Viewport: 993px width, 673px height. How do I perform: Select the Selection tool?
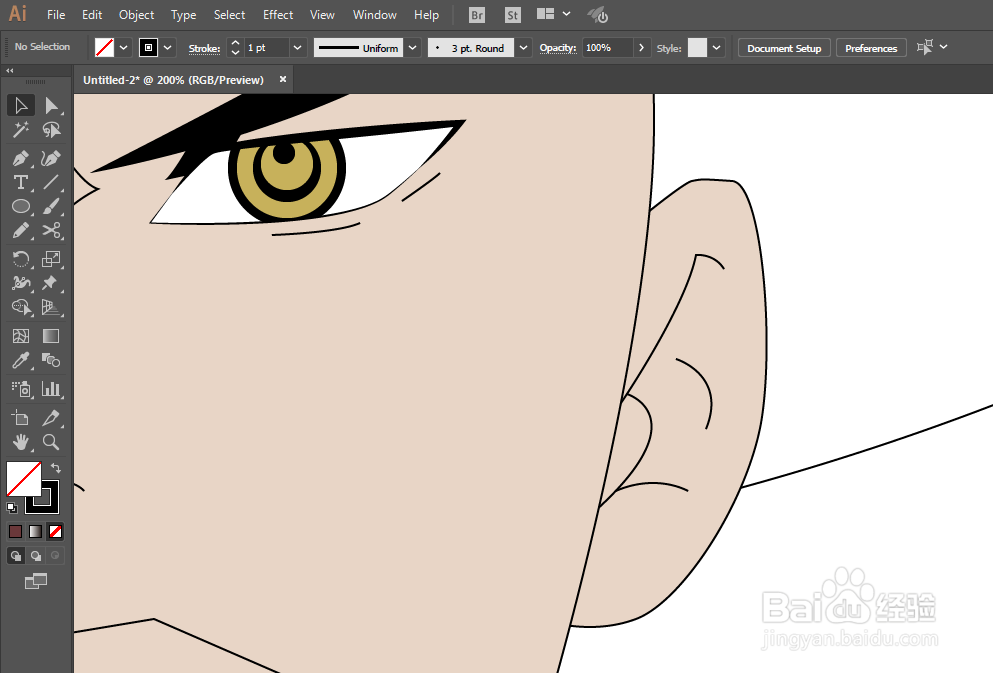click(20, 105)
